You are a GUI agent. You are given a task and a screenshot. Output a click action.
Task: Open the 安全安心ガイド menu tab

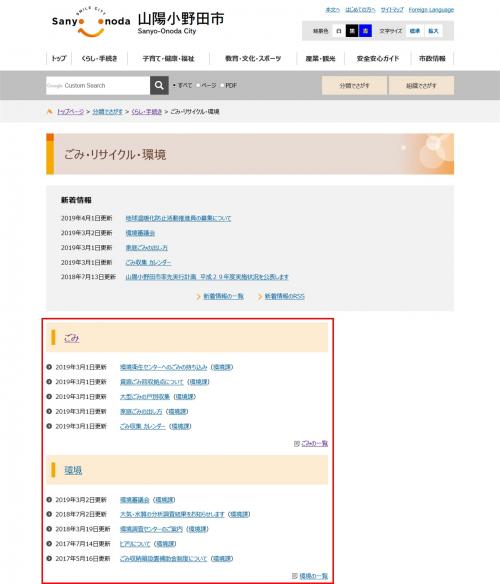[378, 58]
